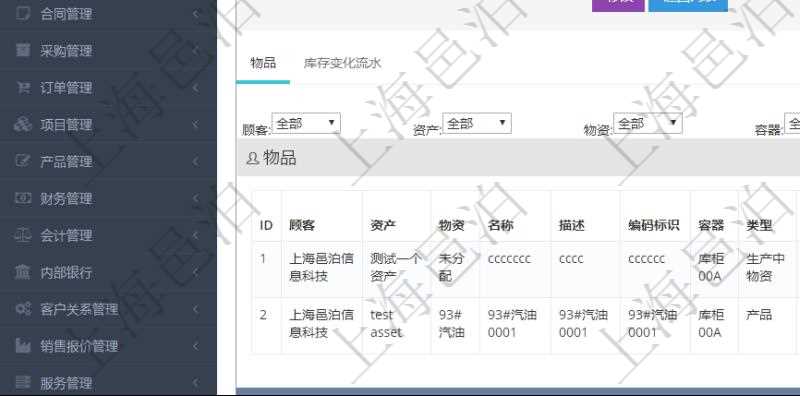Click the 服务管理 list icon
This screenshot has width=800, height=396.
click(23, 382)
